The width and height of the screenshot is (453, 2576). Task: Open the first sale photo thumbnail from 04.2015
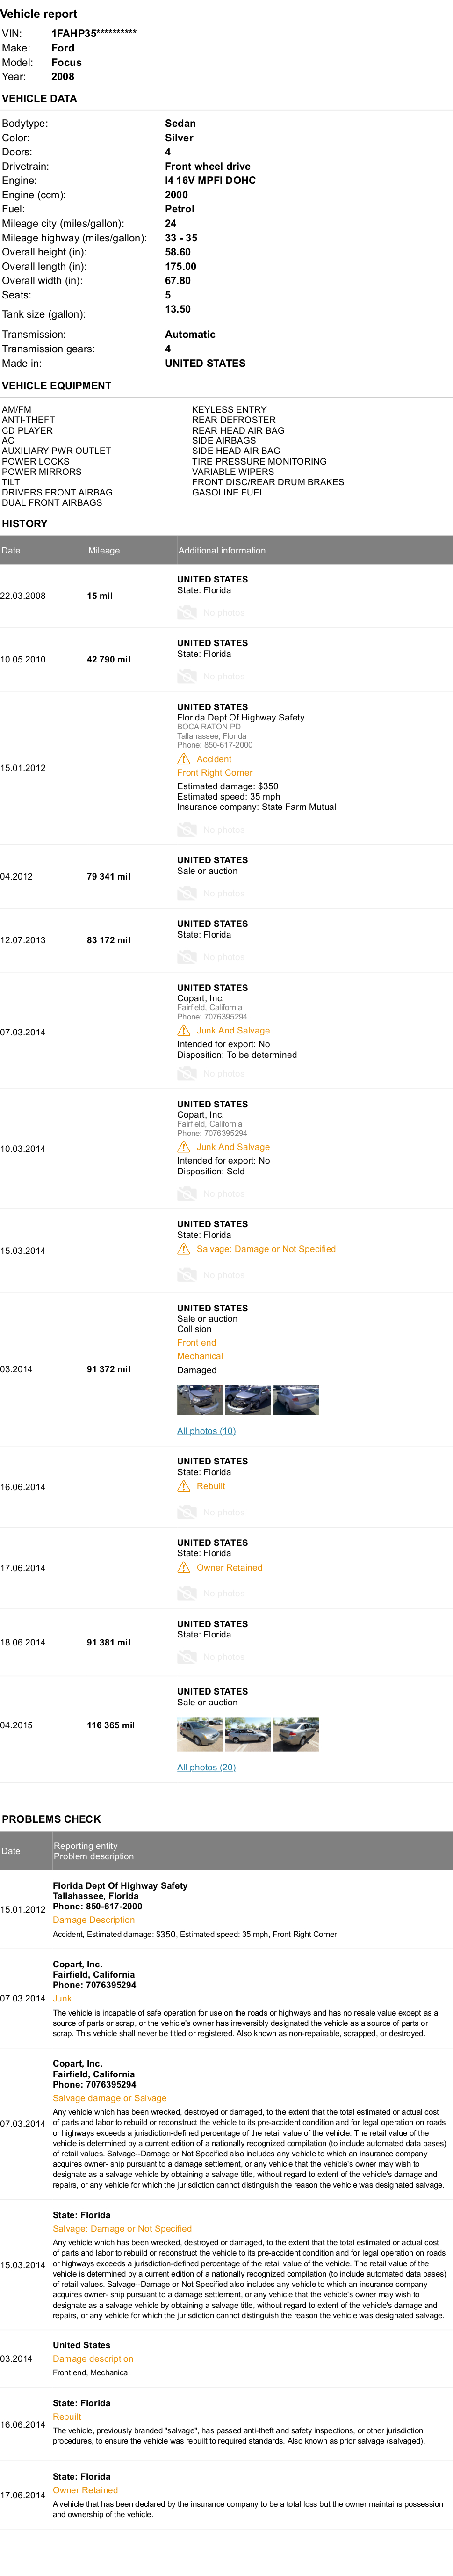200,1735
